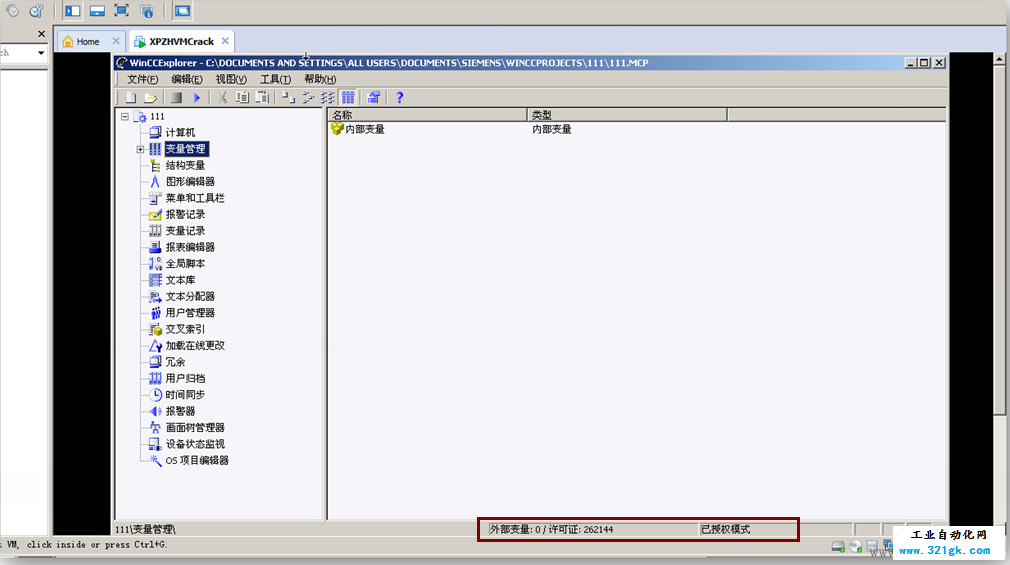Open the 编辑(E) menu

coord(187,79)
